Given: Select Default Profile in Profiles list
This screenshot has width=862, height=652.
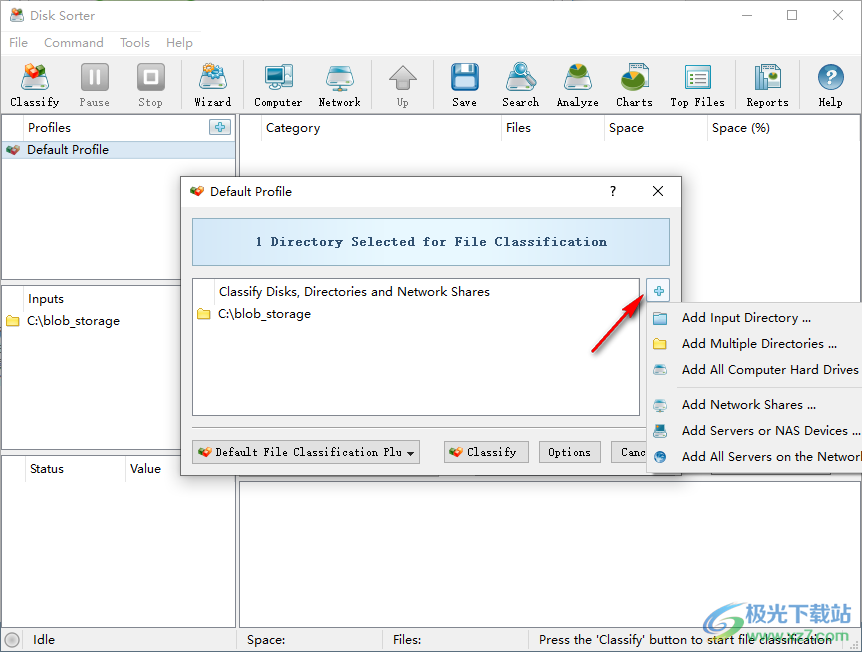Looking at the screenshot, I should tap(119, 150).
